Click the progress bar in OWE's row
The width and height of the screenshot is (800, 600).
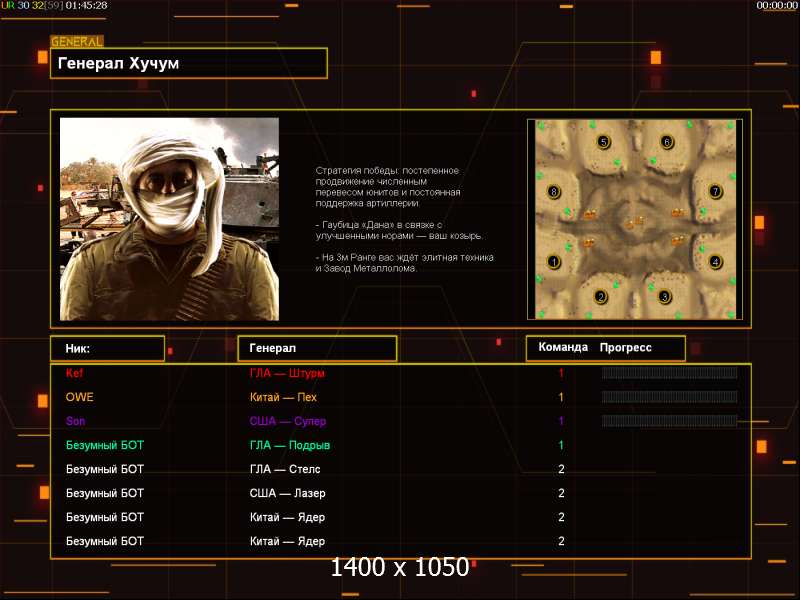click(669, 397)
